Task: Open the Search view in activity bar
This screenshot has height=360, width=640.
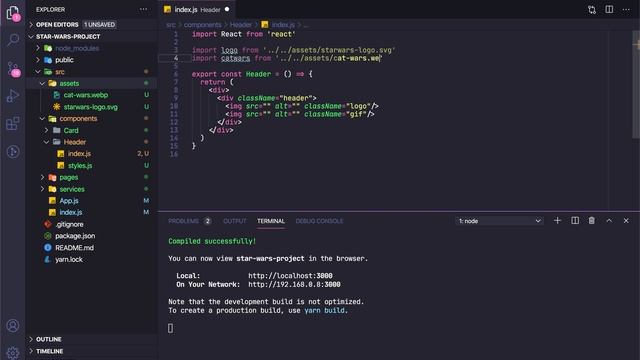Action: coord(13,40)
